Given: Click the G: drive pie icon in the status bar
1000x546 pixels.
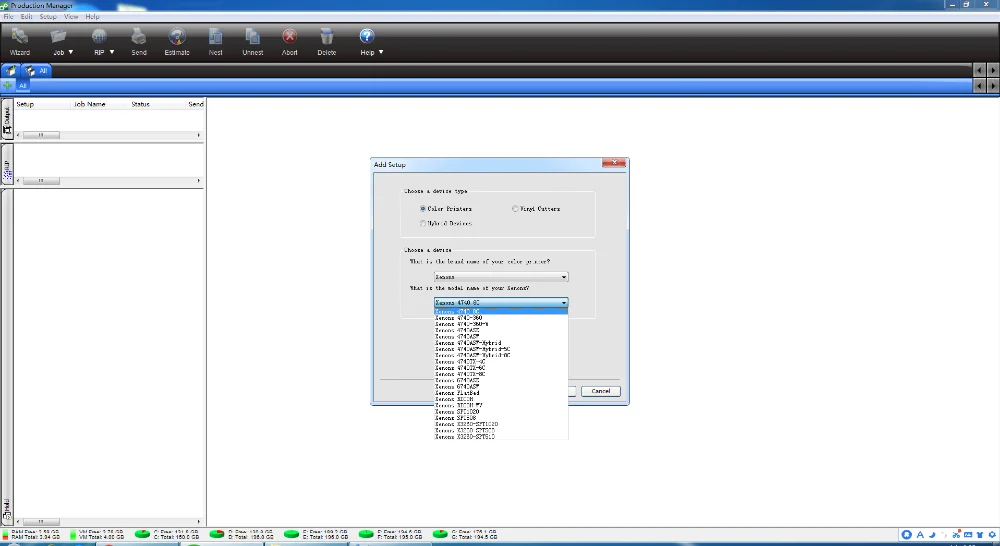Looking at the screenshot, I should click(x=440, y=534).
